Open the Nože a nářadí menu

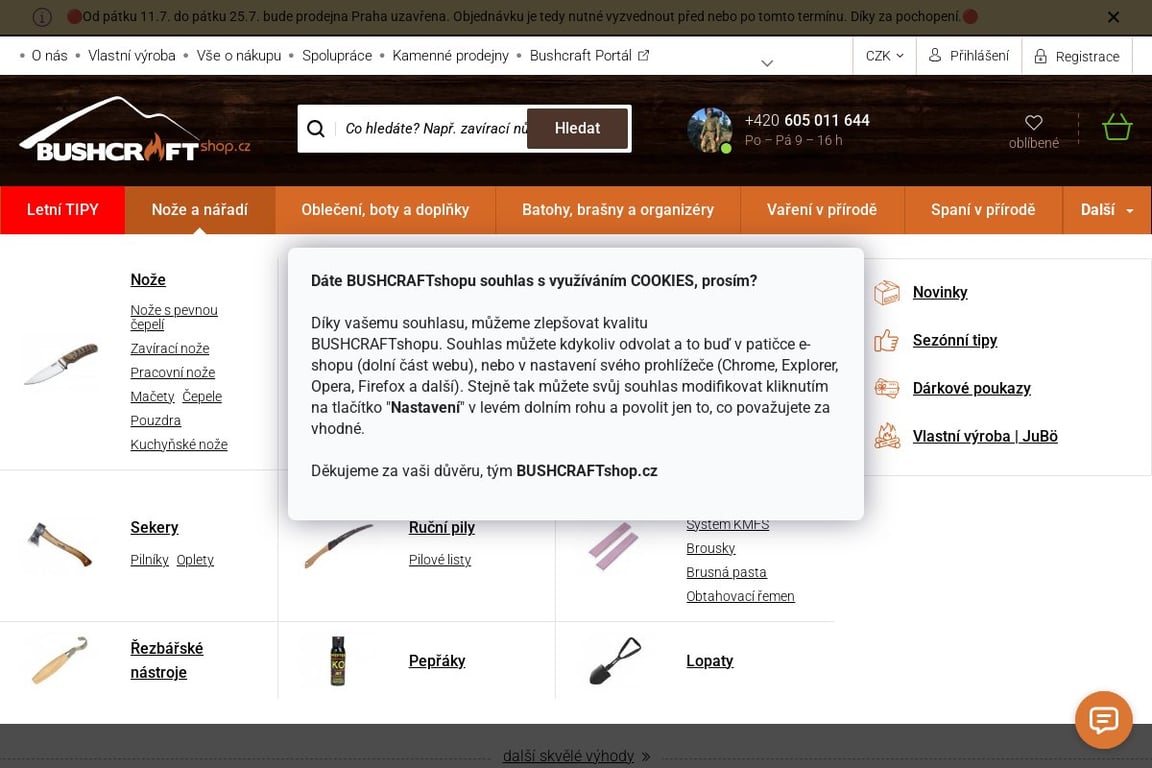click(x=200, y=210)
